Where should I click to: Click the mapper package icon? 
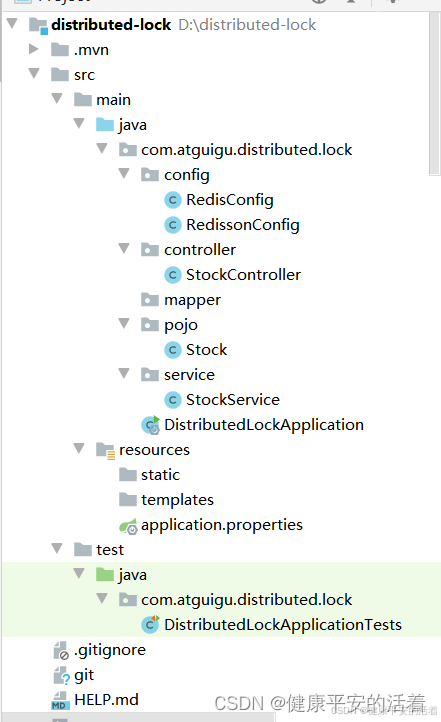[150, 299]
